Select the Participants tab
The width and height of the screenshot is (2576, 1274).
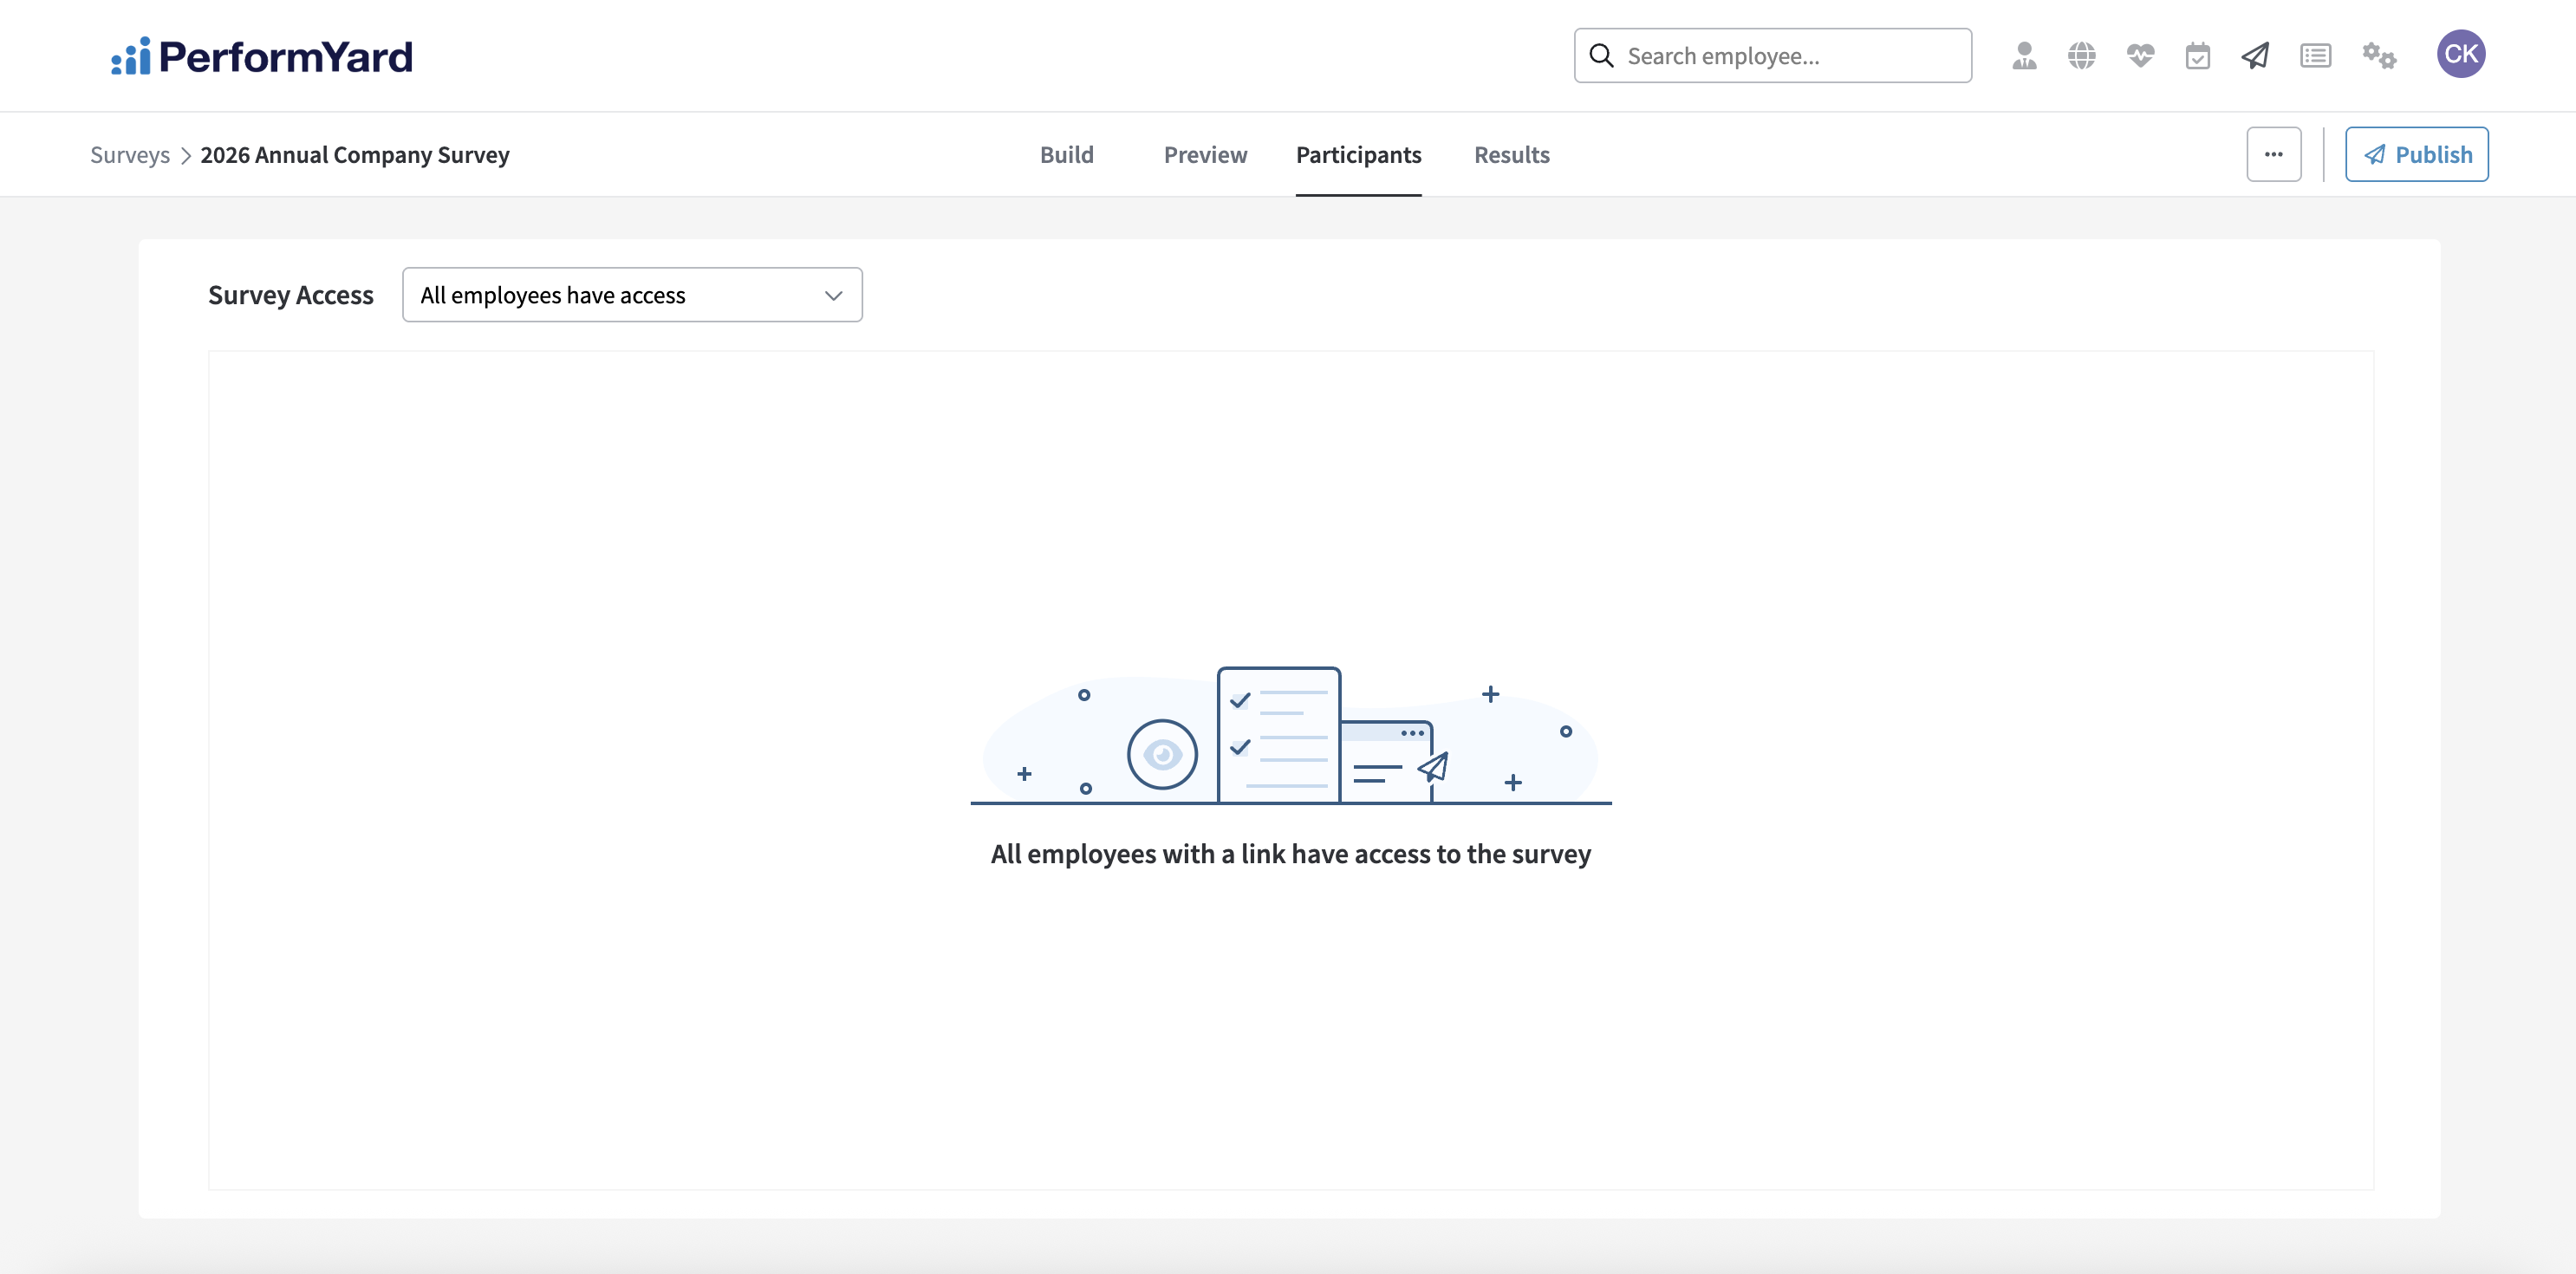click(1358, 155)
